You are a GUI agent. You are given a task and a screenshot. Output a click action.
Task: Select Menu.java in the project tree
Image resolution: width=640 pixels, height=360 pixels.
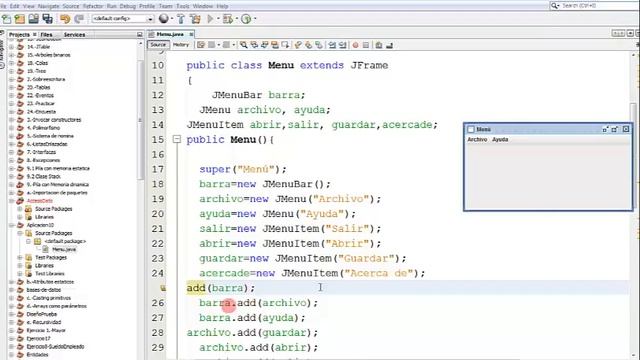click(x=64, y=249)
